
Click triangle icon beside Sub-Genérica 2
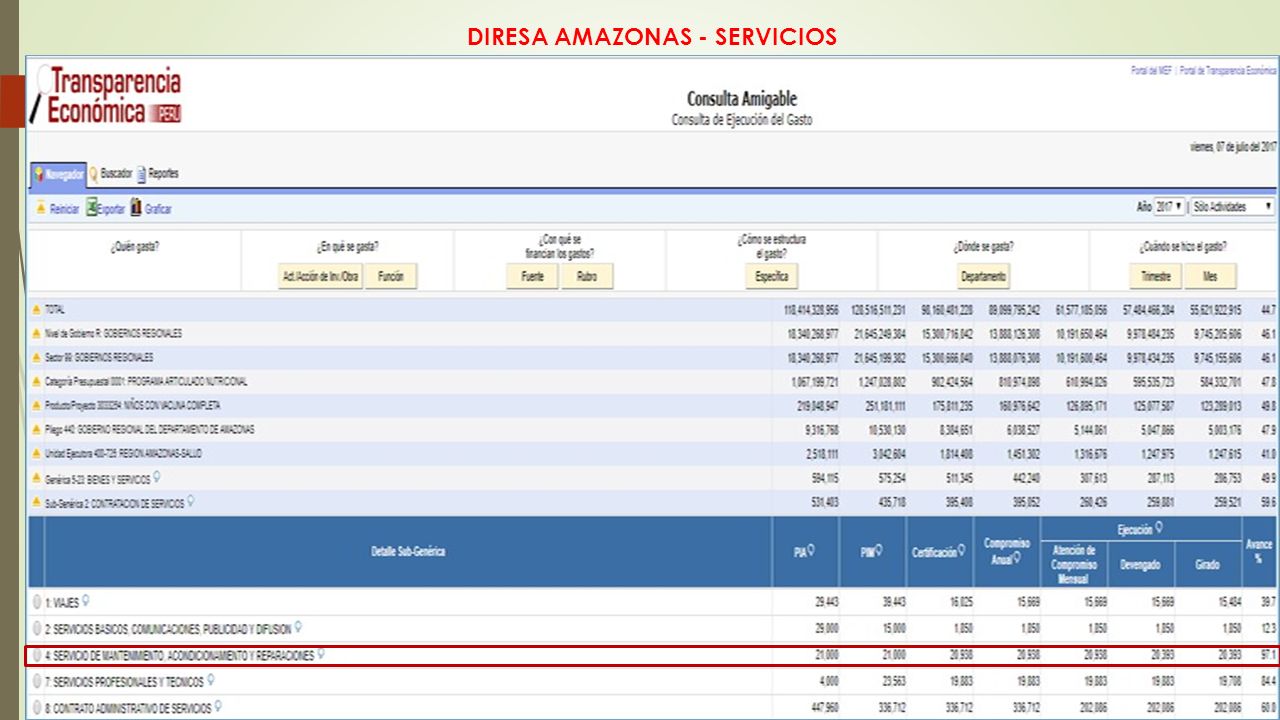(x=37, y=503)
